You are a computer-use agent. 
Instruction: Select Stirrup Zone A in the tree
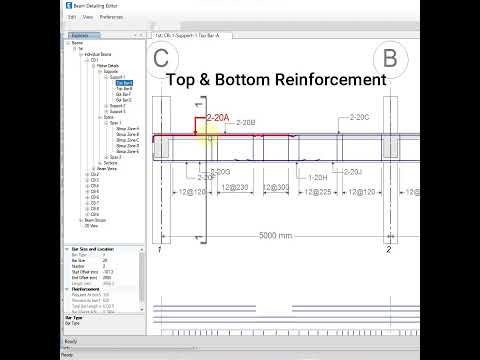click(128, 129)
